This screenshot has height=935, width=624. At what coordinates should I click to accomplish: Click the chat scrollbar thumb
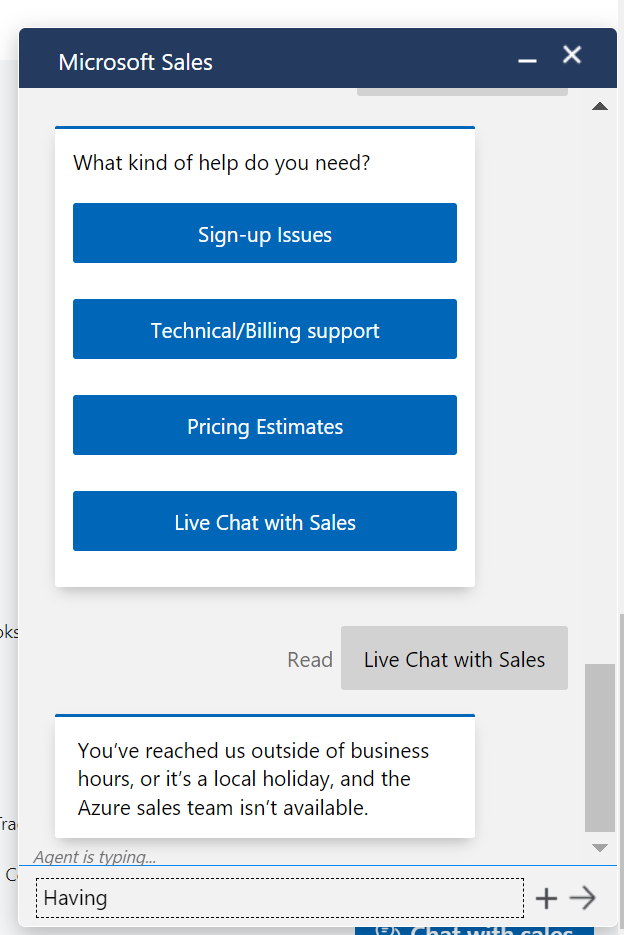click(x=600, y=748)
